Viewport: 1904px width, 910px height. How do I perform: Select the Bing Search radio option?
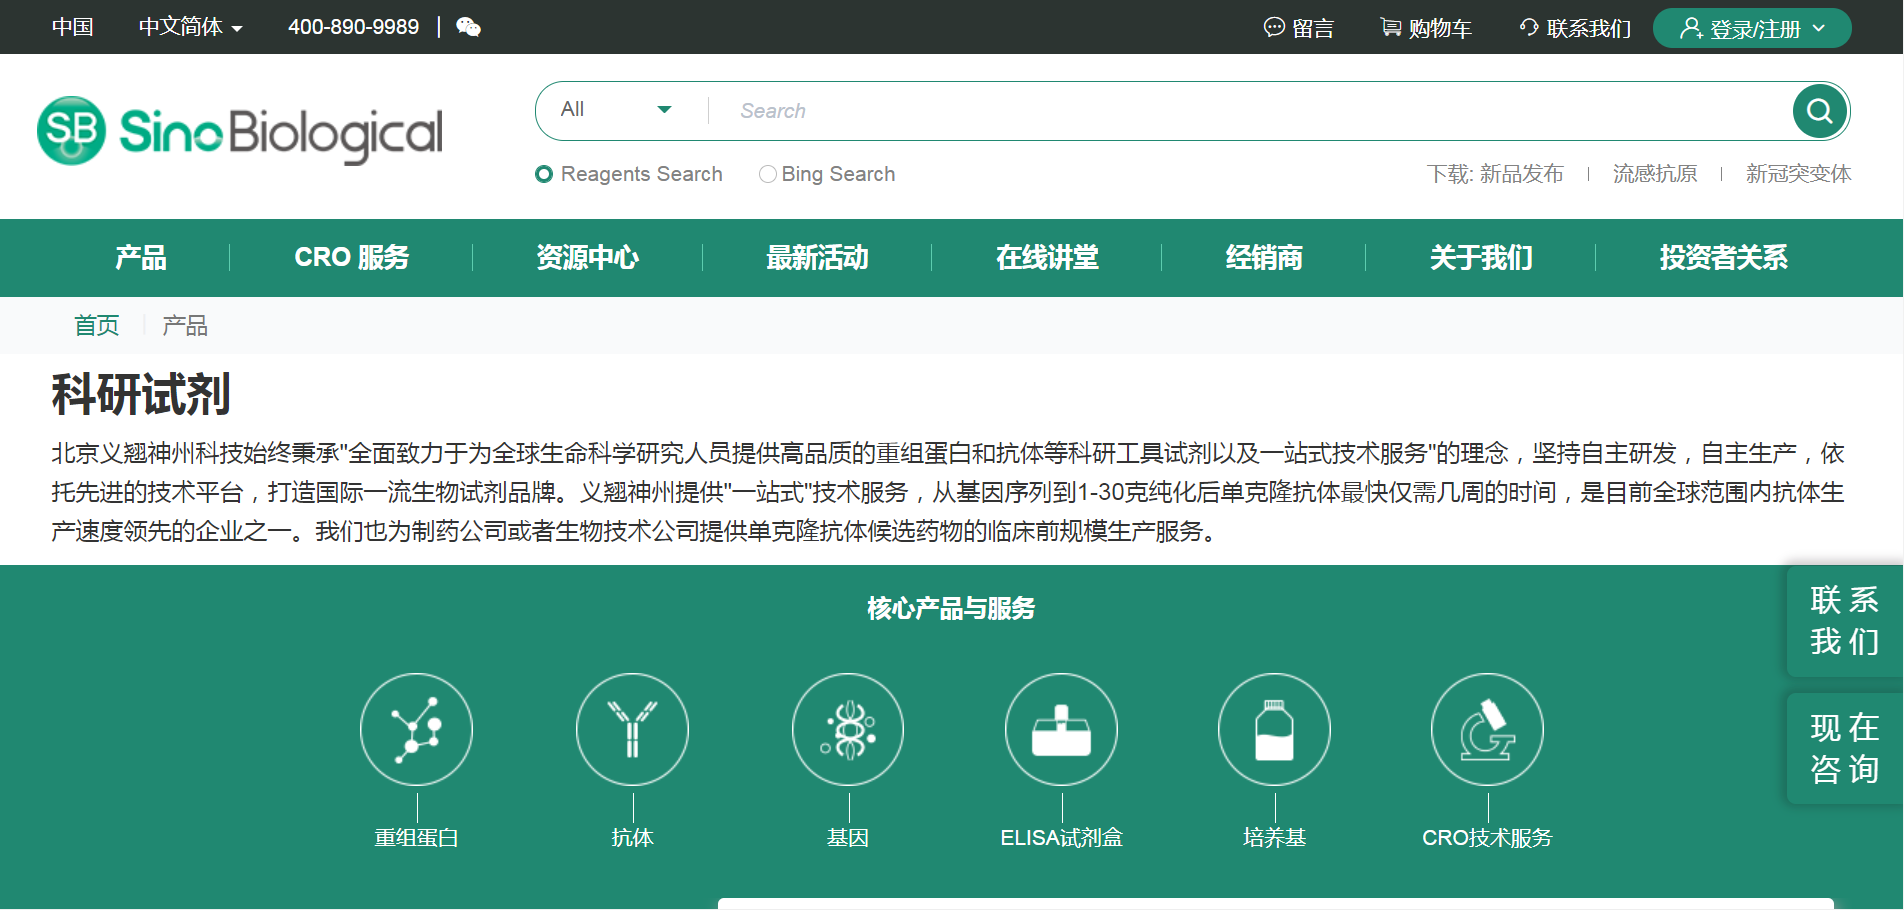[x=768, y=174]
